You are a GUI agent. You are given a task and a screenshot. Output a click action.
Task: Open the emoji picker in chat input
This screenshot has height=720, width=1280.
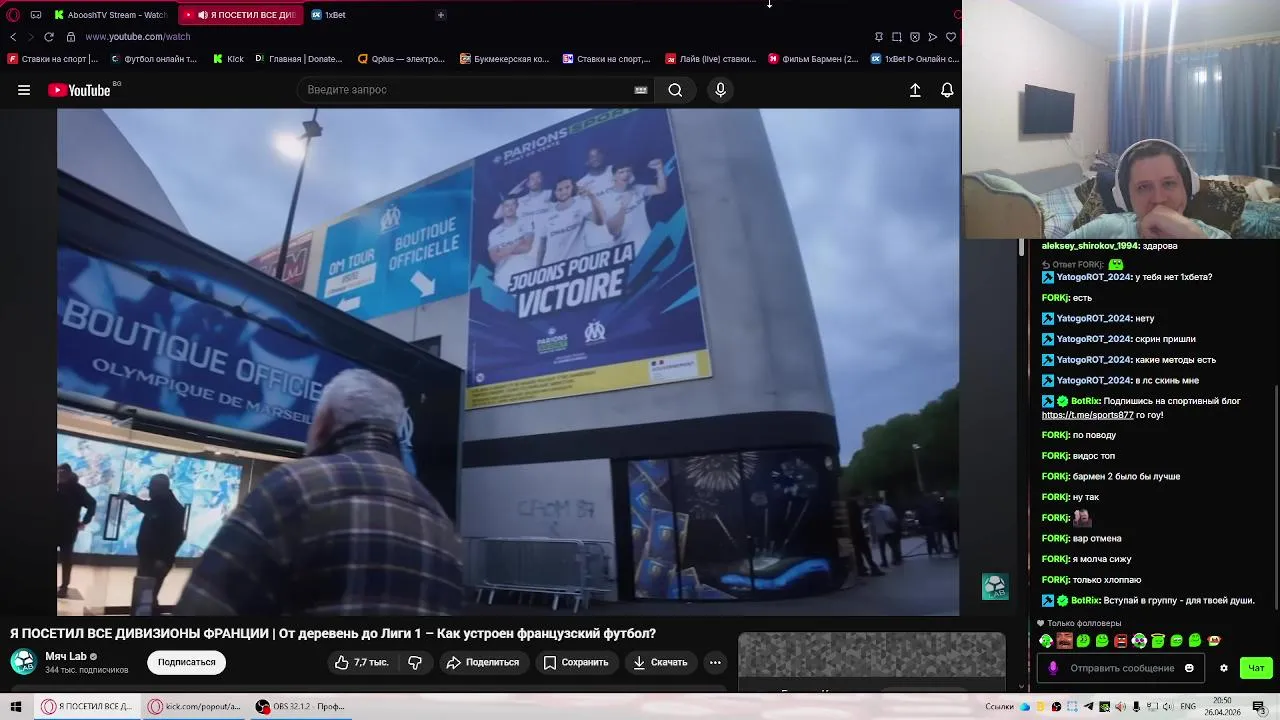[1189, 668]
